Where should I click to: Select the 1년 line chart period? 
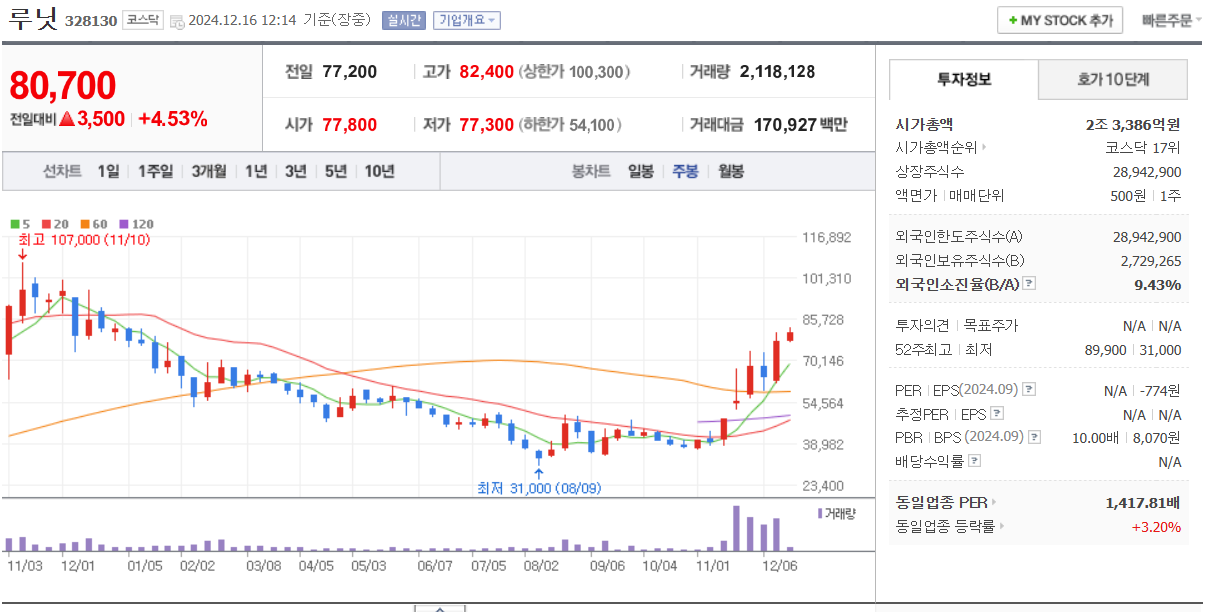256,171
